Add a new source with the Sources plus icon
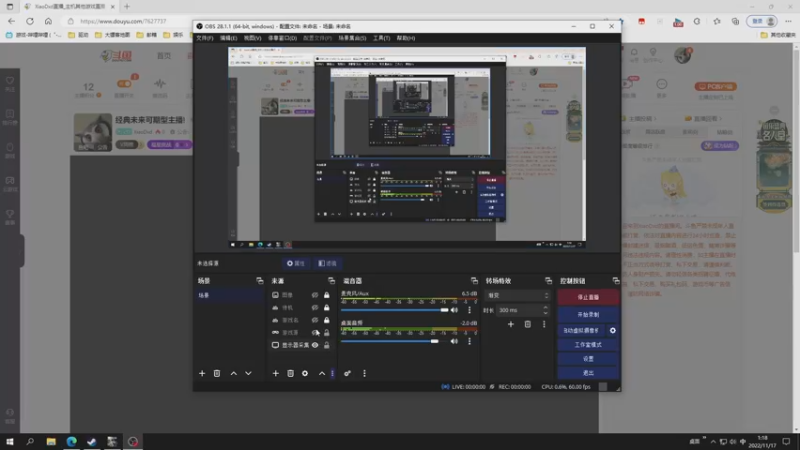The width and height of the screenshot is (800, 450). tap(276, 373)
